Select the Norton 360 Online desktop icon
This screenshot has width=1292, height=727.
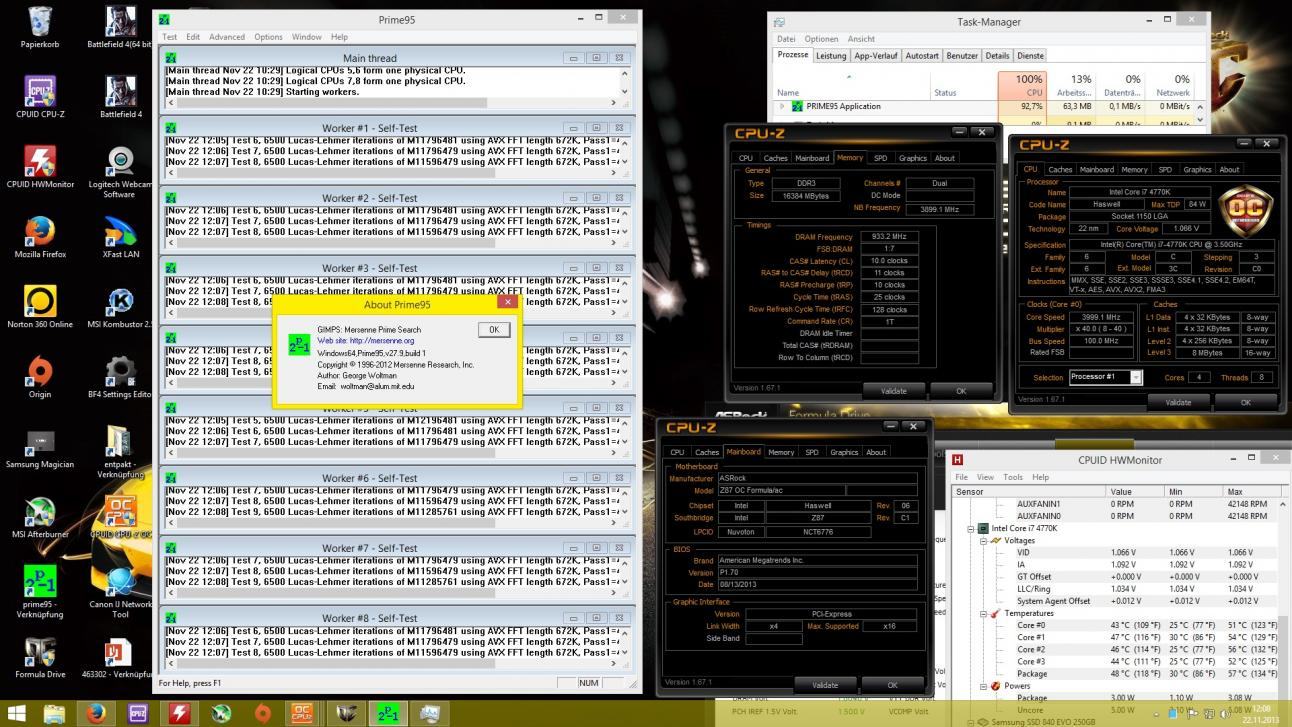click(40, 307)
